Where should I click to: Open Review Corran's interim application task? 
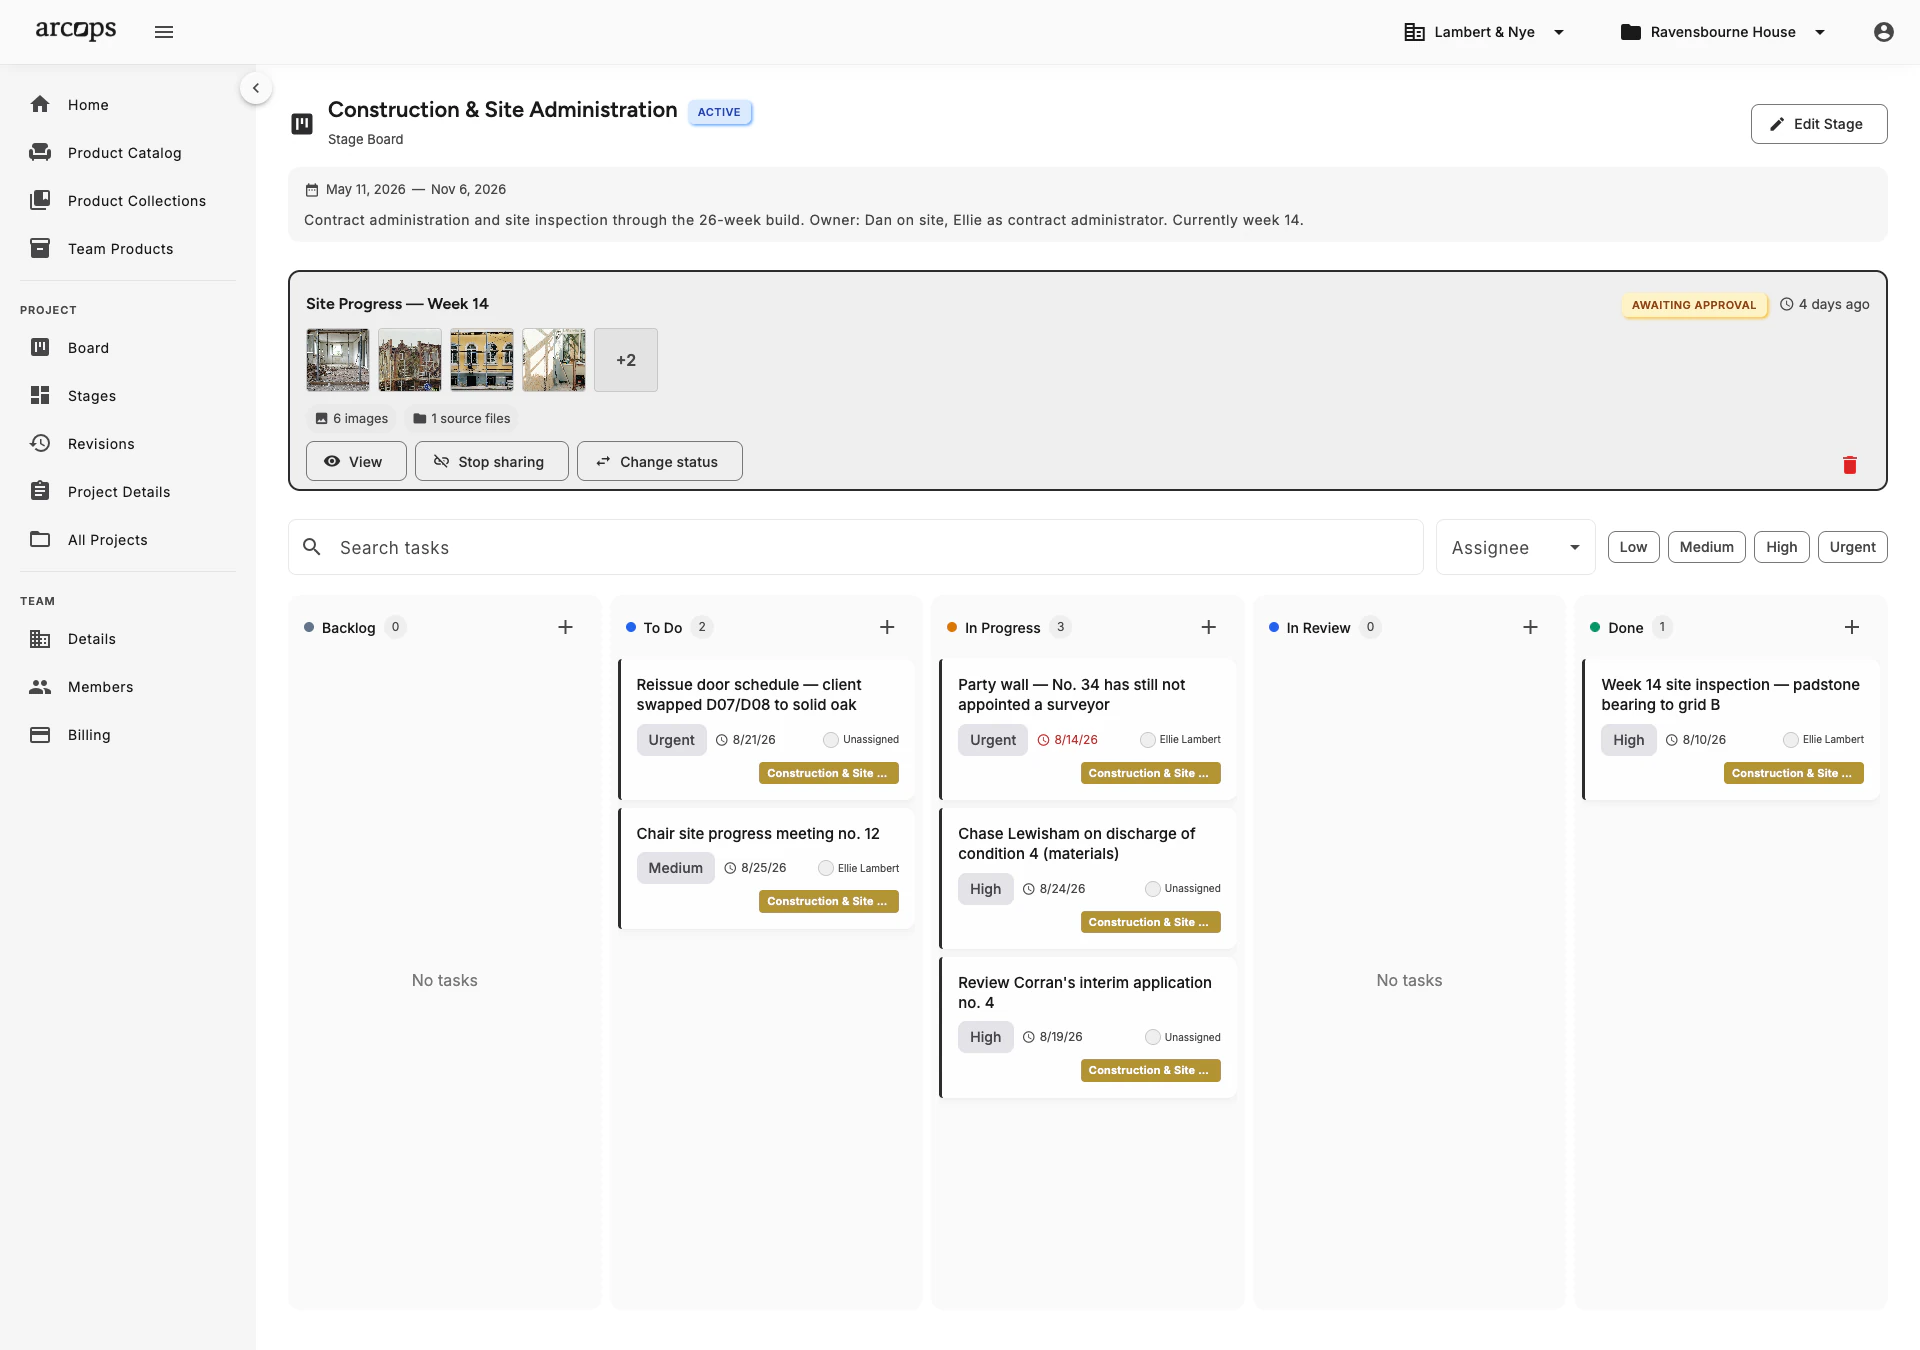[1088, 1027]
